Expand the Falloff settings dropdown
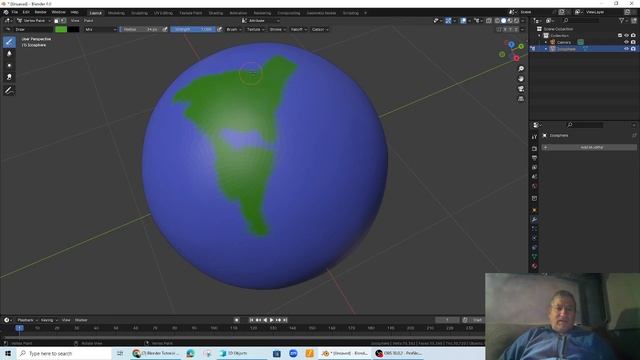This screenshot has height=360, width=640. (x=299, y=29)
